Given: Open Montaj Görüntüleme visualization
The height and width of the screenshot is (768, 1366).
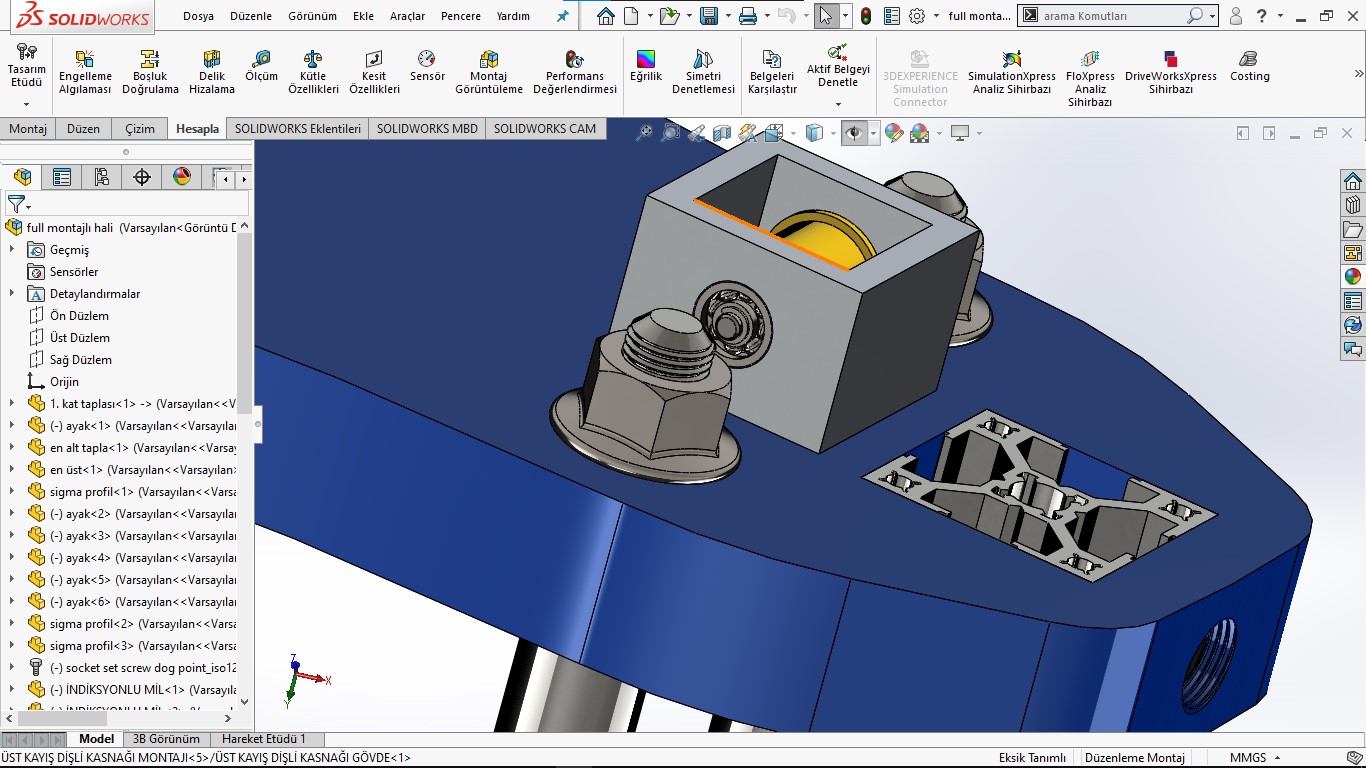Looking at the screenshot, I should (x=489, y=72).
